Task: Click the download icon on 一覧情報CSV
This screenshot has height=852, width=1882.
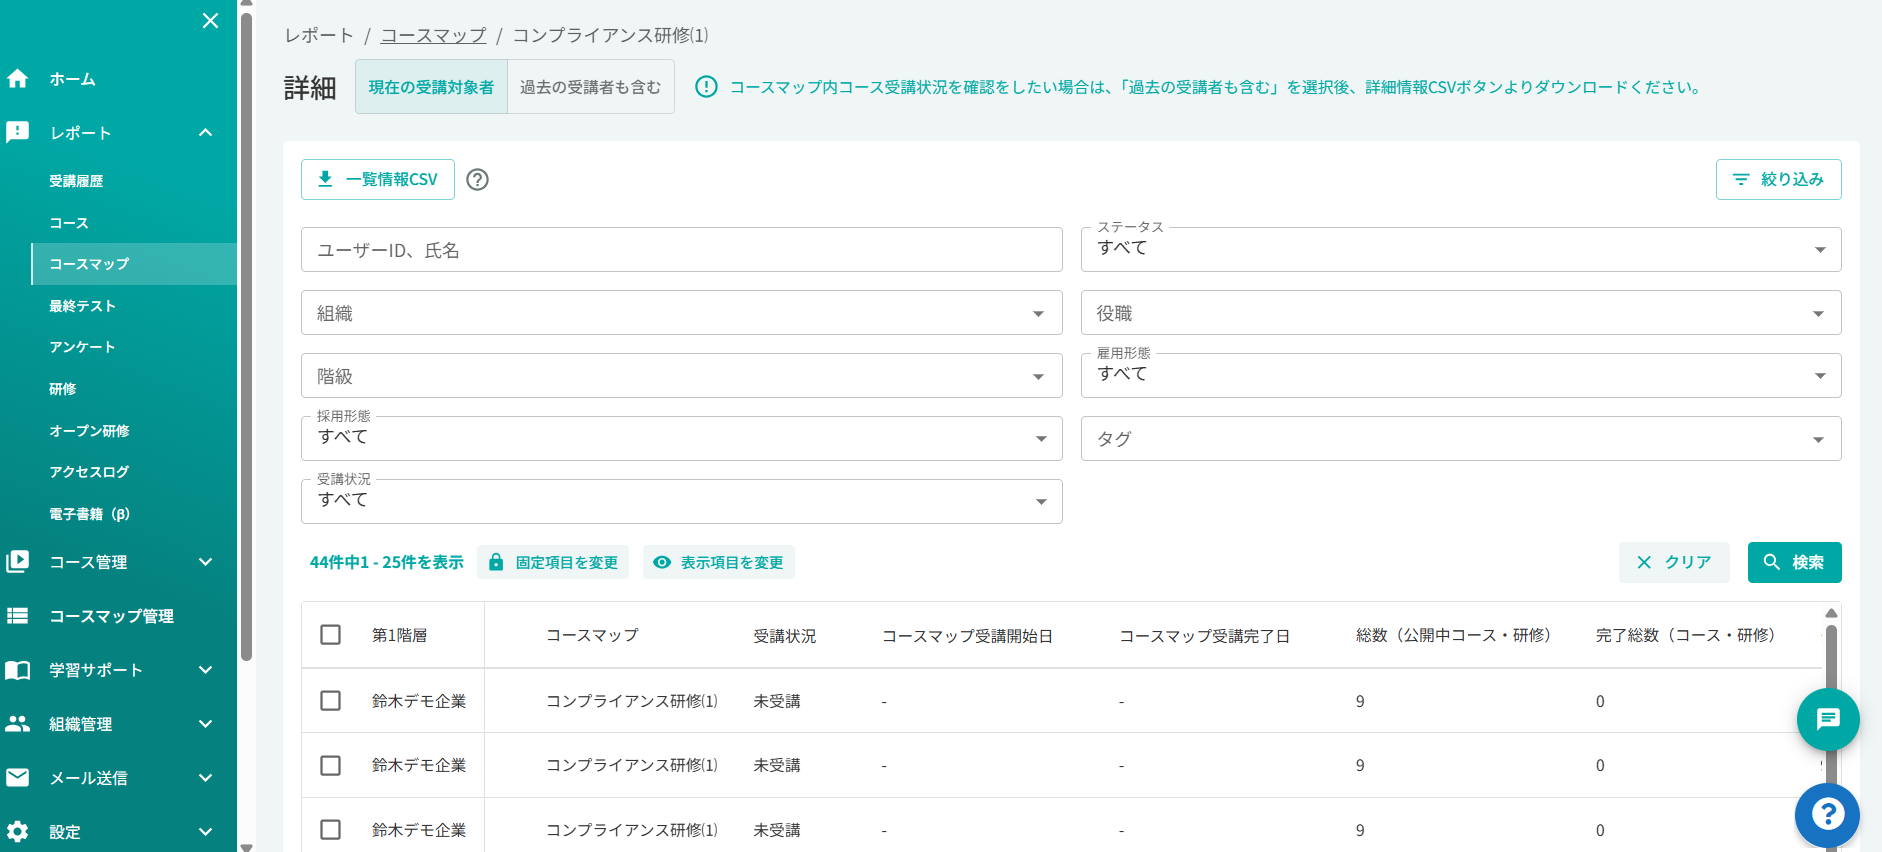Action: coord(325,179)
